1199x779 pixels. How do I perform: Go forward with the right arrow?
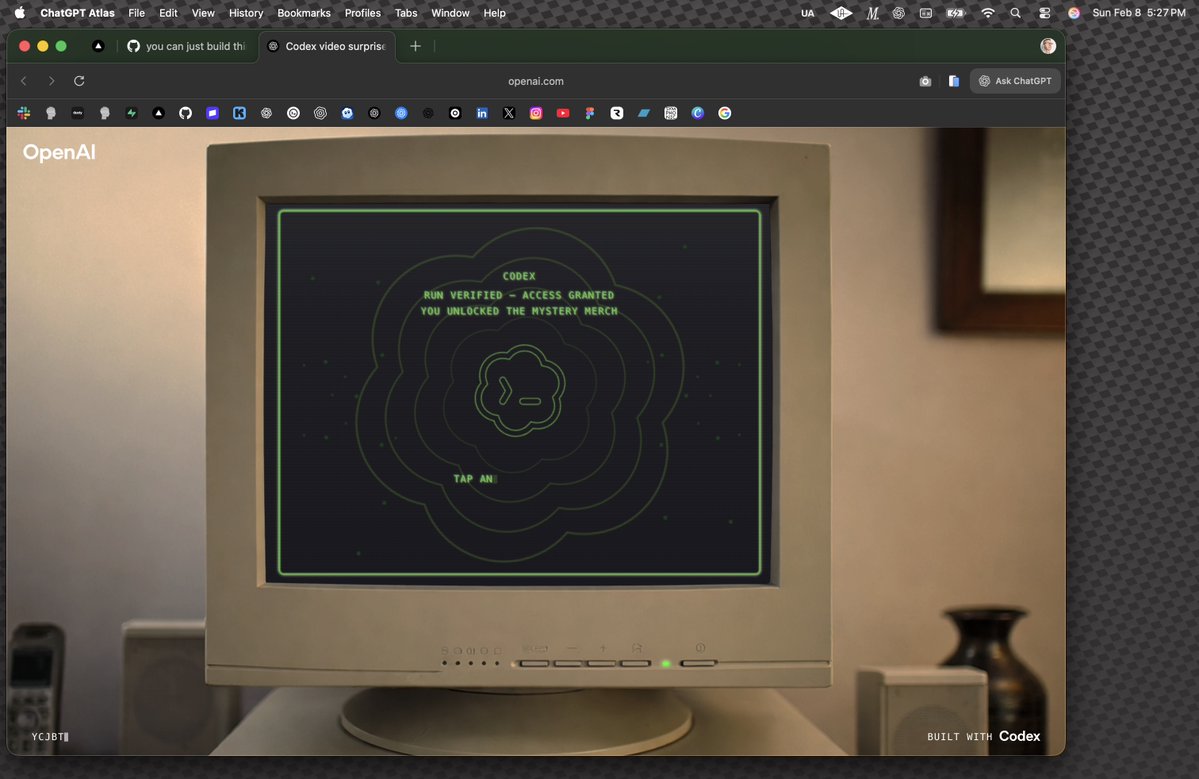tap(51, 81)
